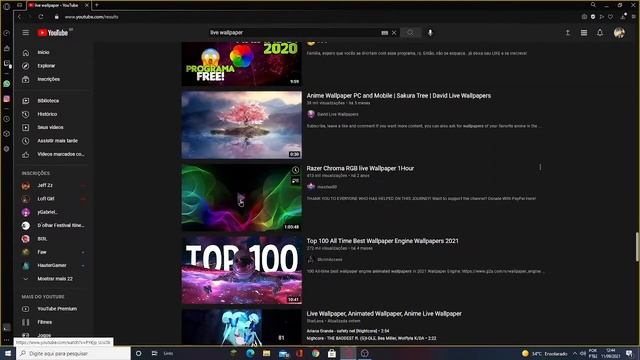
Task: Open the on-screen keyboard icon in search box
Action: (x=384, y=33)
